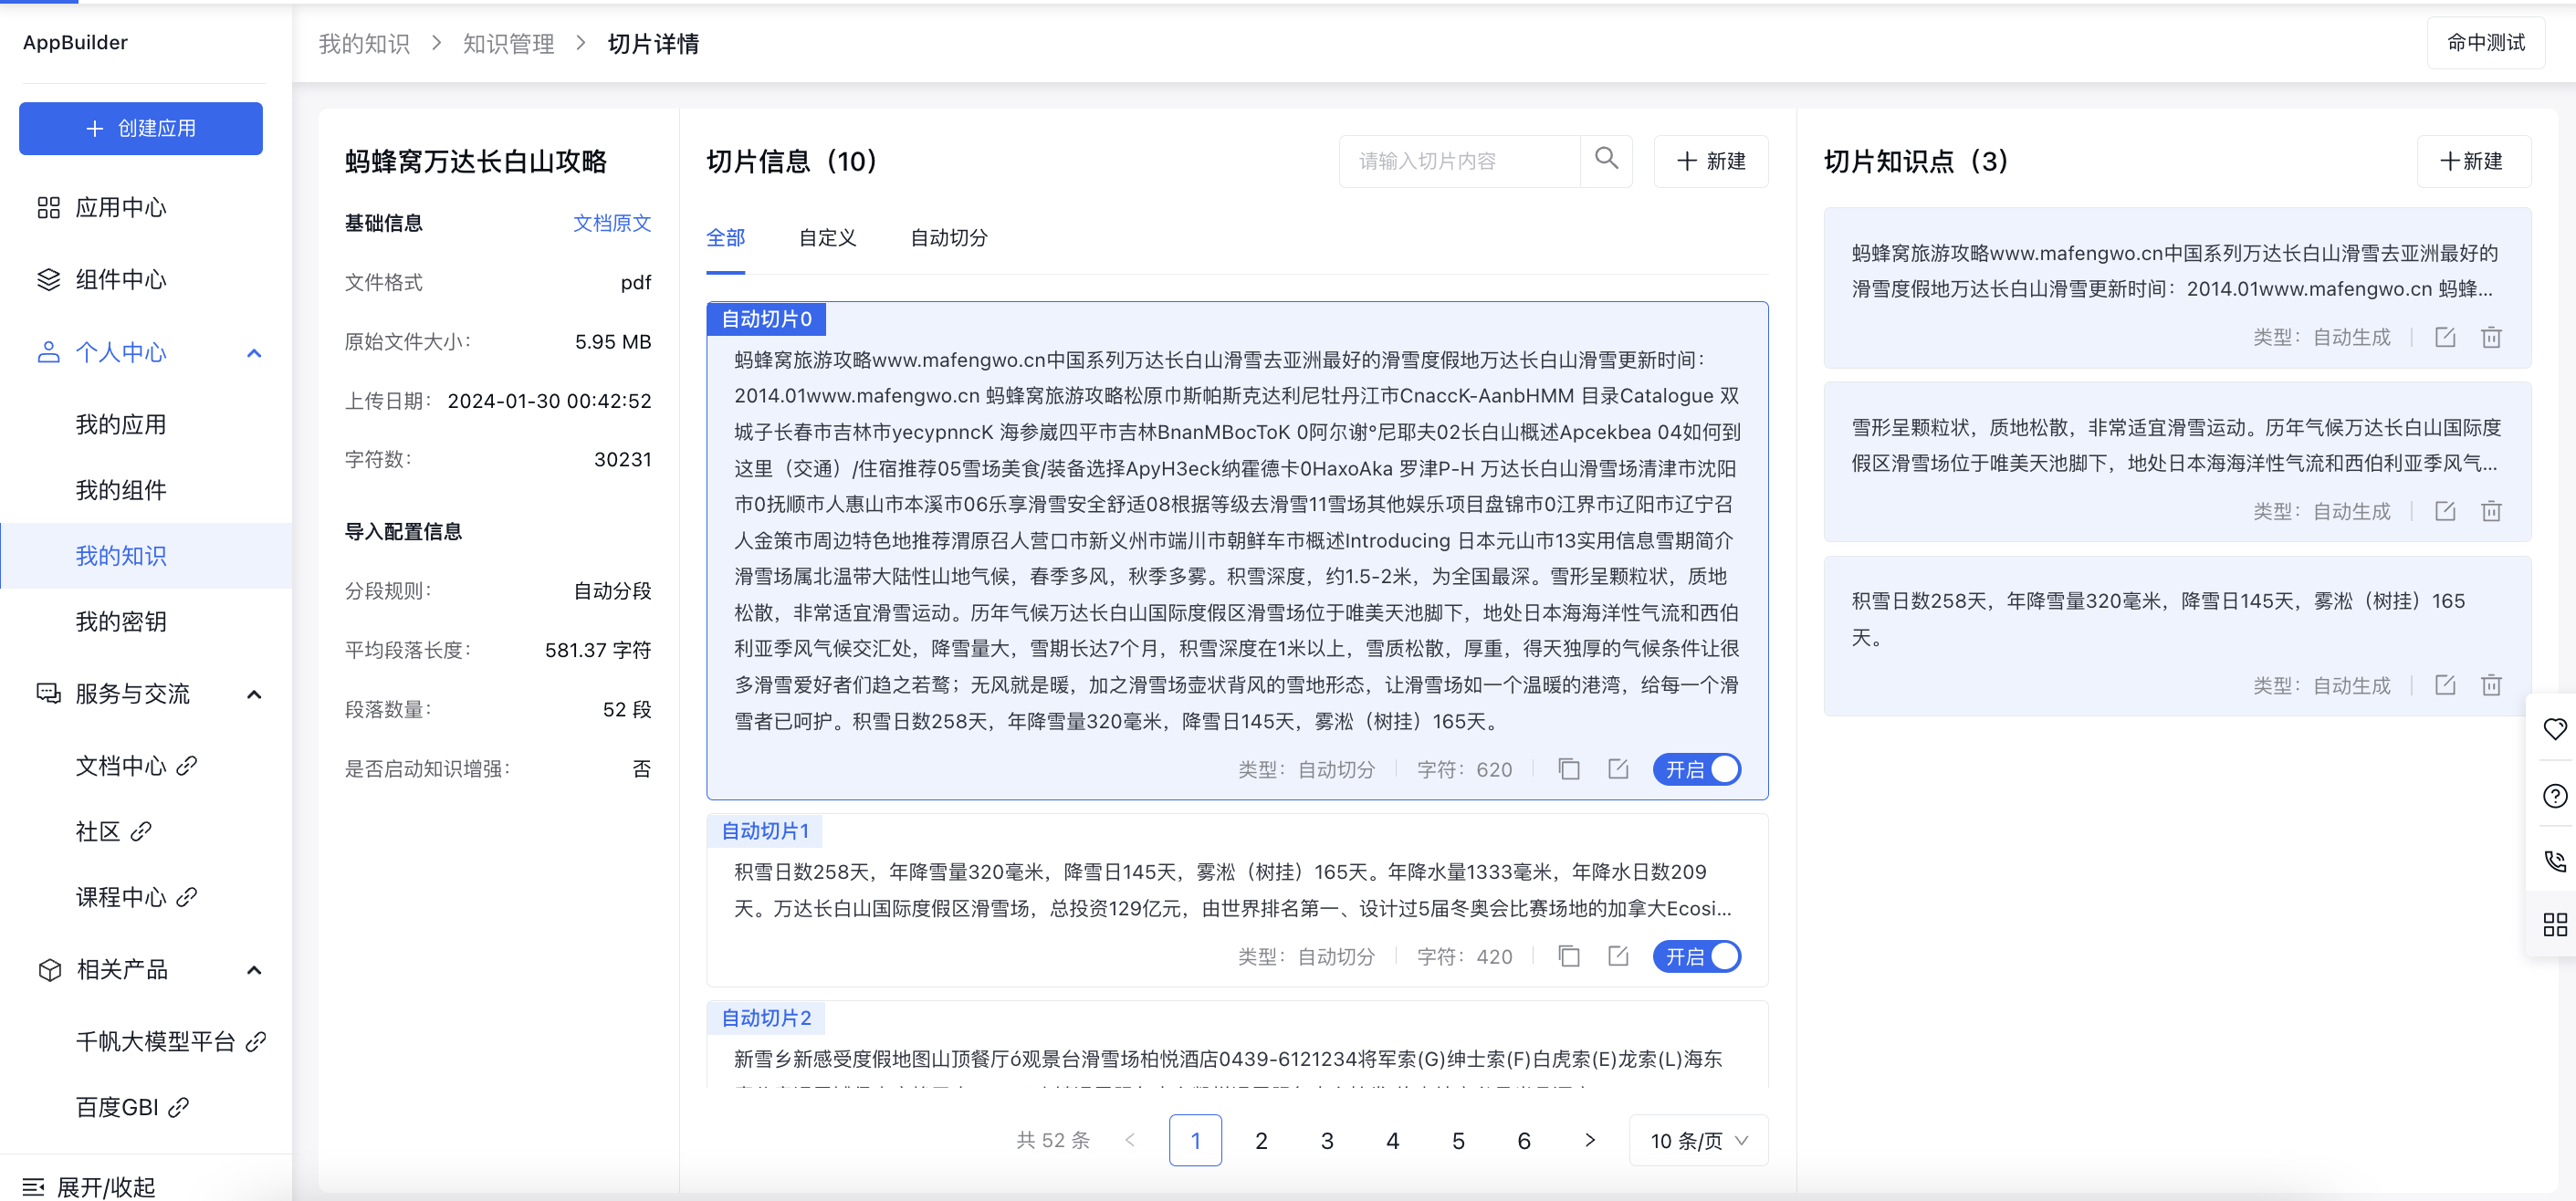Click the 个人中心 person icon

(x=48, y=352)
